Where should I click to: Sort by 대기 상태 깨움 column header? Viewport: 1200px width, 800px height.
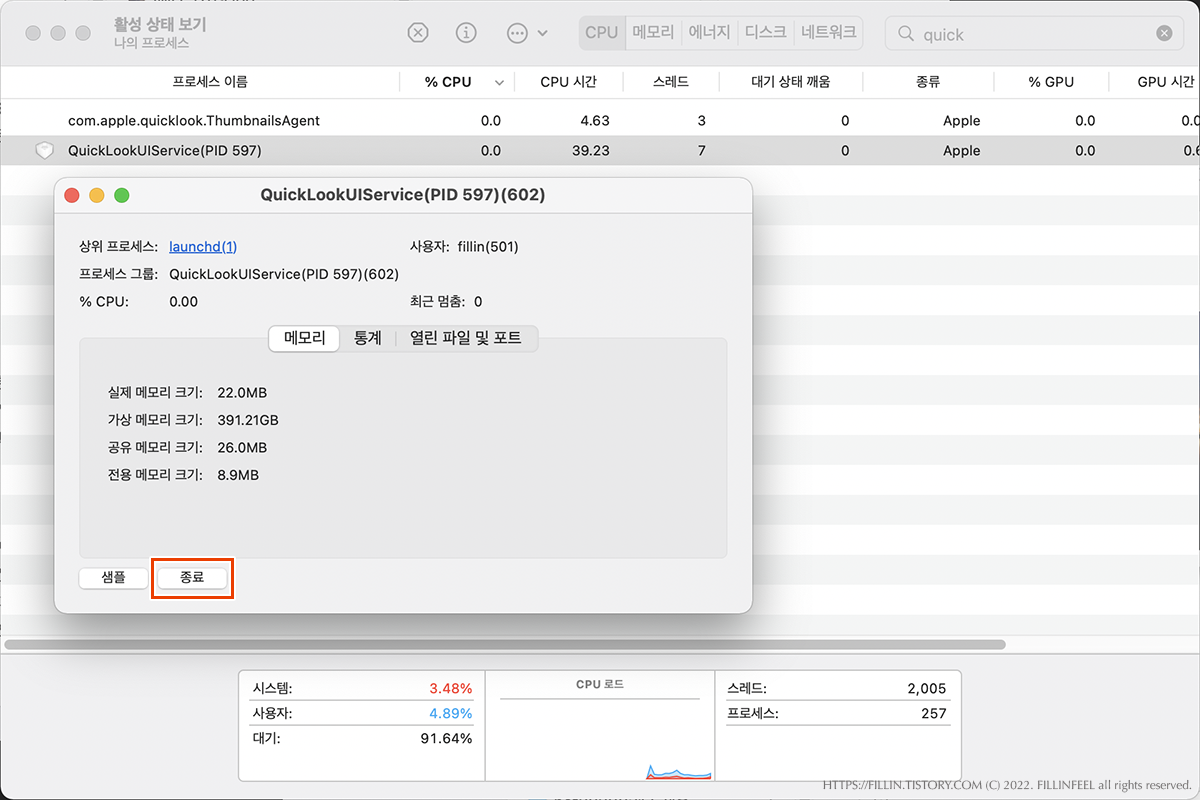[x=791, y=82]
